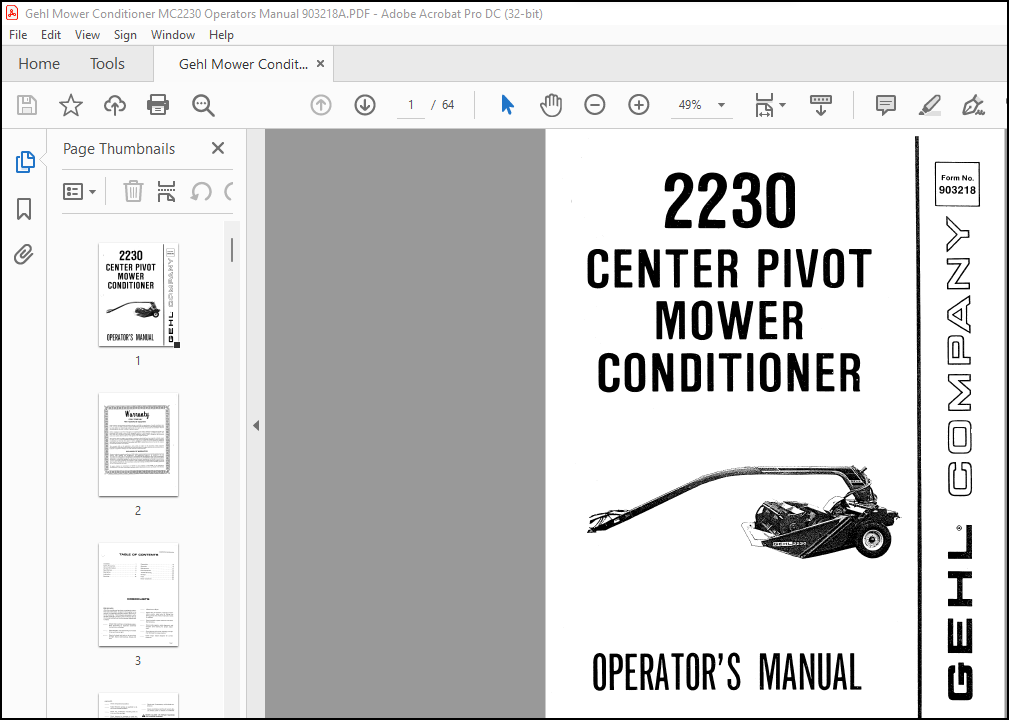Screen dimensions: 1009x720
Task: Switch to the Home tab
Action: [39, 64]
